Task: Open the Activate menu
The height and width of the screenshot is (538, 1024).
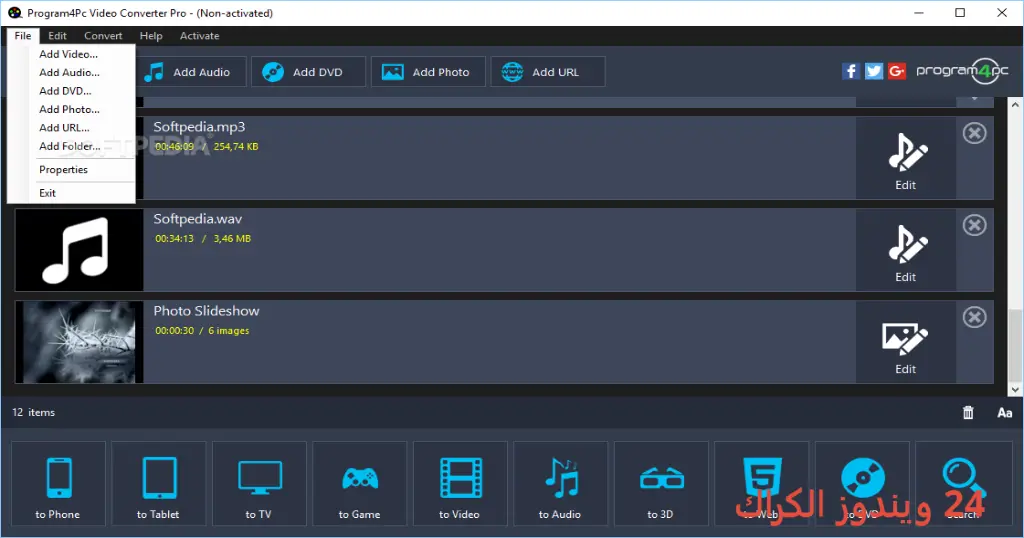Action: [199, 36]
